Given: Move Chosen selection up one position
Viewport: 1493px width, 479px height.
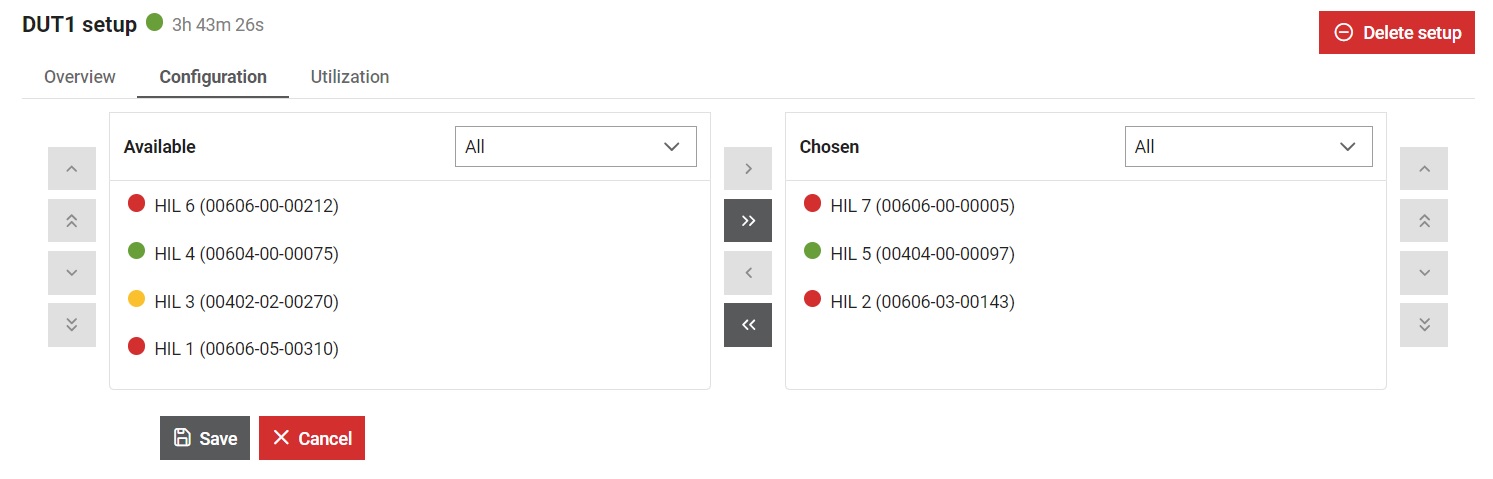Looking at the screenshot, I should (1424, 169).
